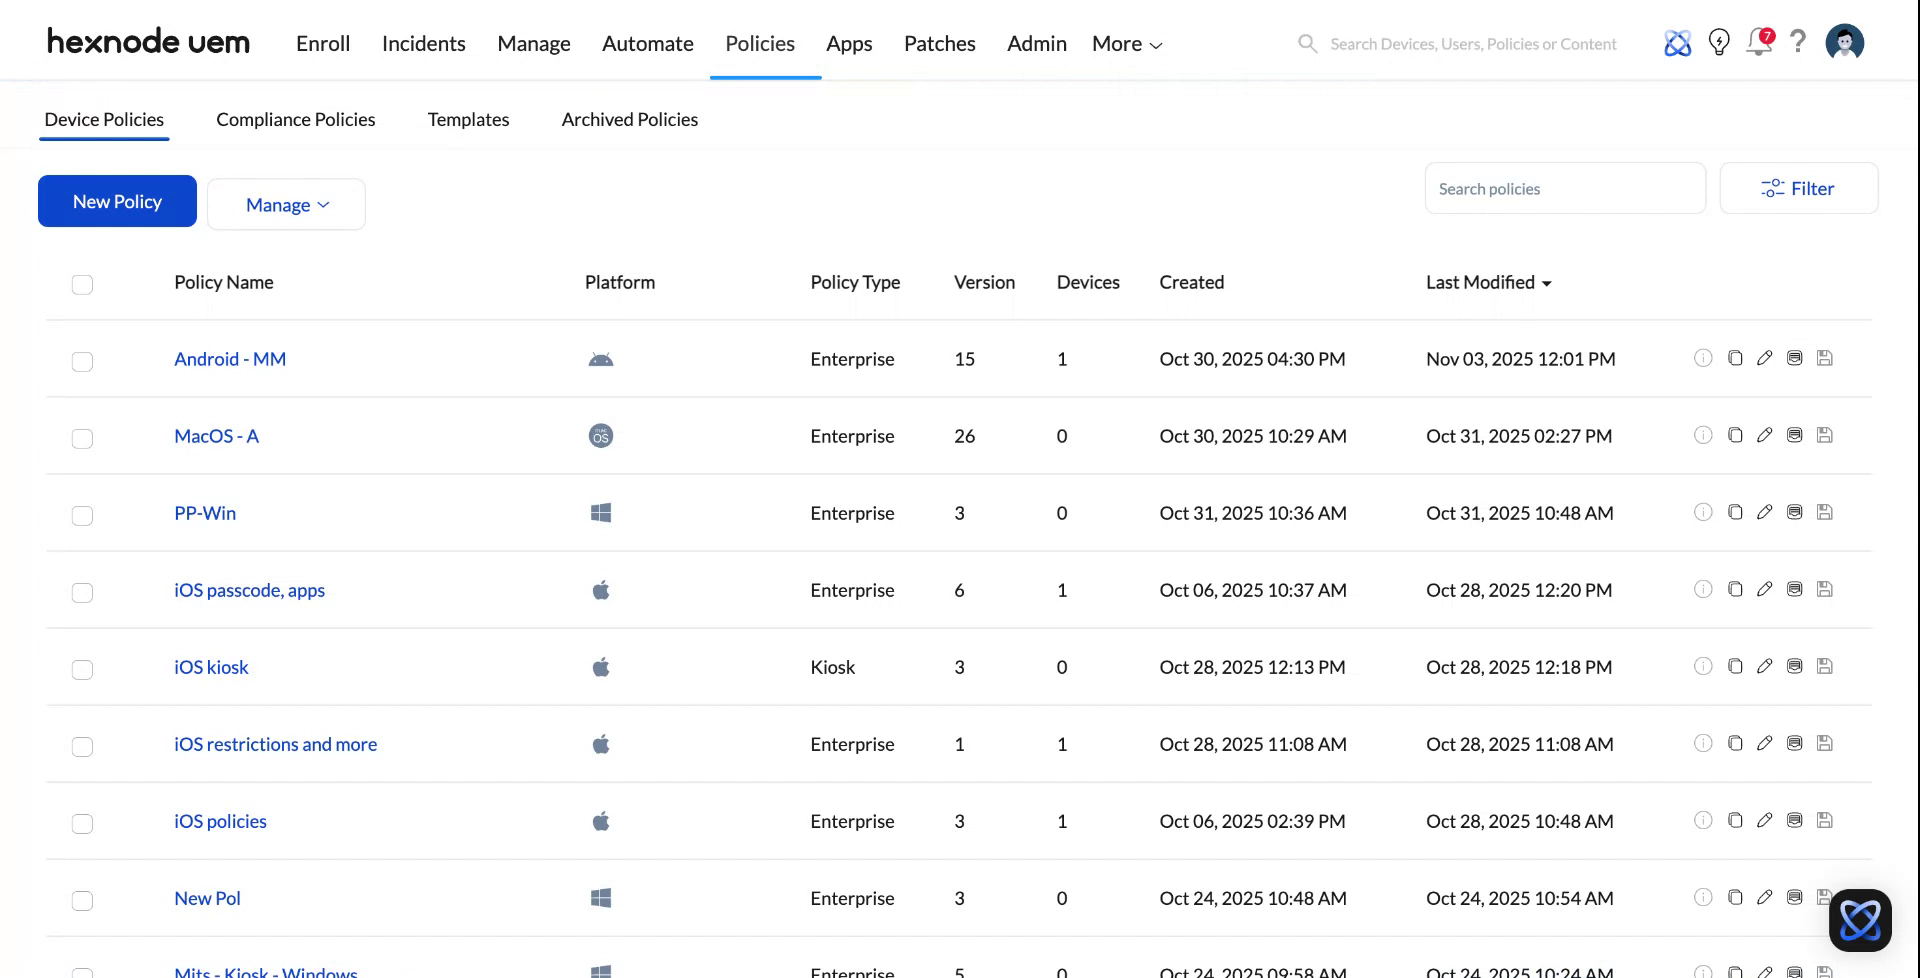The image size is (1920, 978).
Task: Switch to the Compliance Policies tab
Action: tap(295, 119)
